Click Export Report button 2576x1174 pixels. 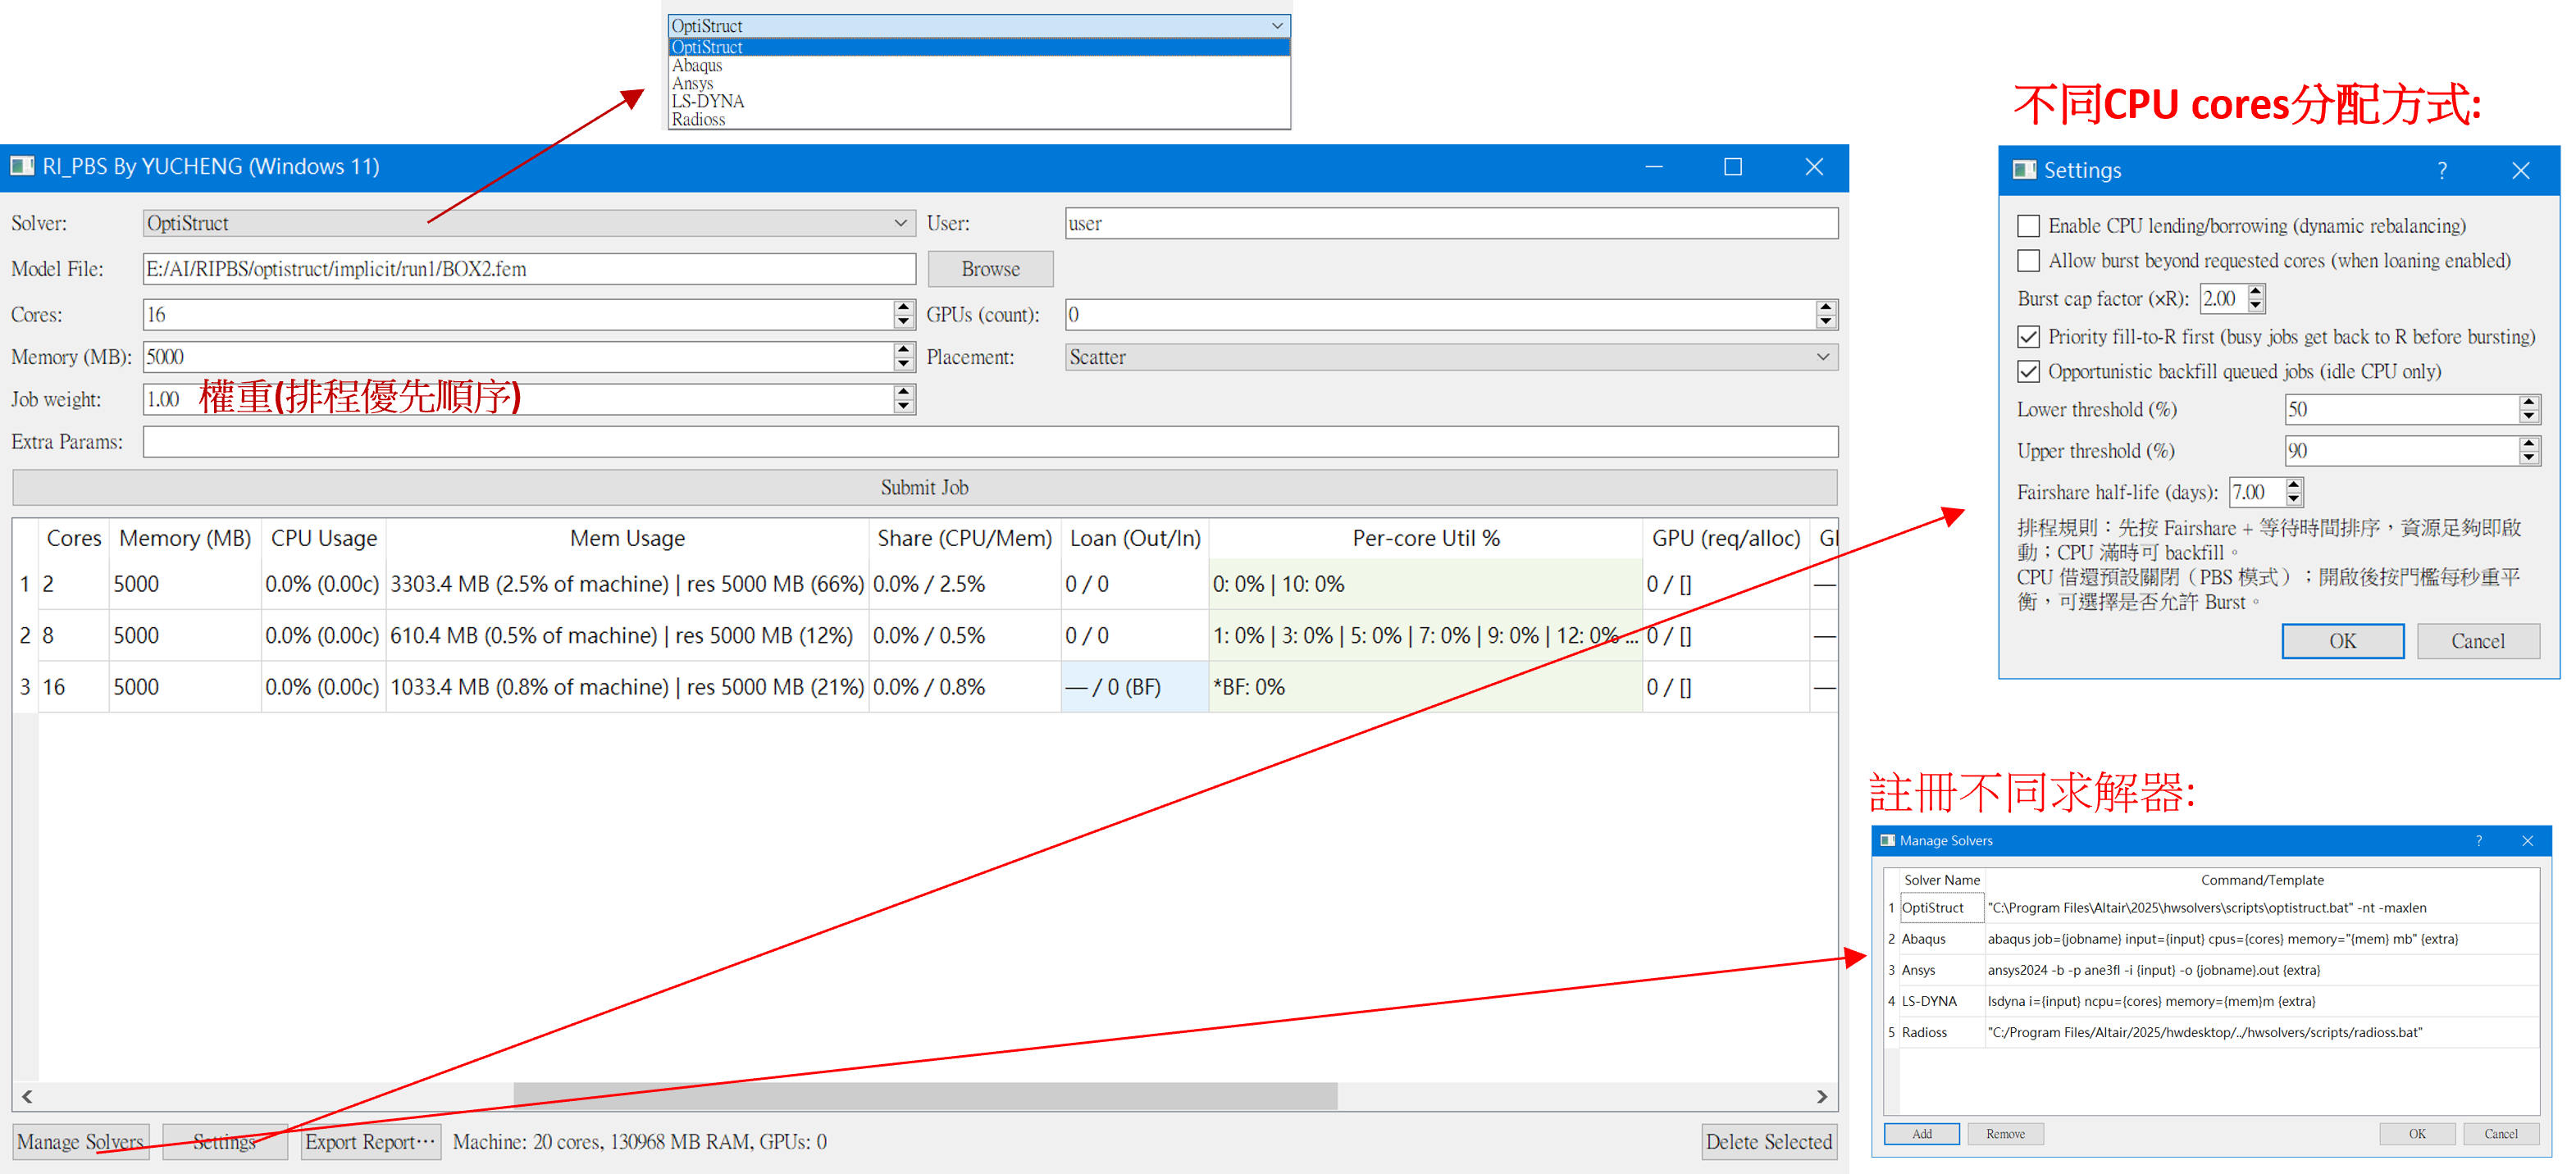click(370, 1141)
